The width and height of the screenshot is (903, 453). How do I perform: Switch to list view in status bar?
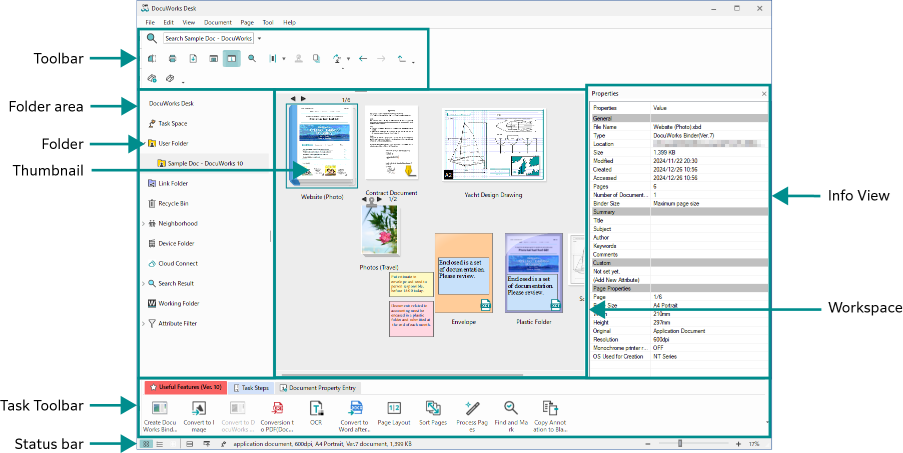click(159, 443)
